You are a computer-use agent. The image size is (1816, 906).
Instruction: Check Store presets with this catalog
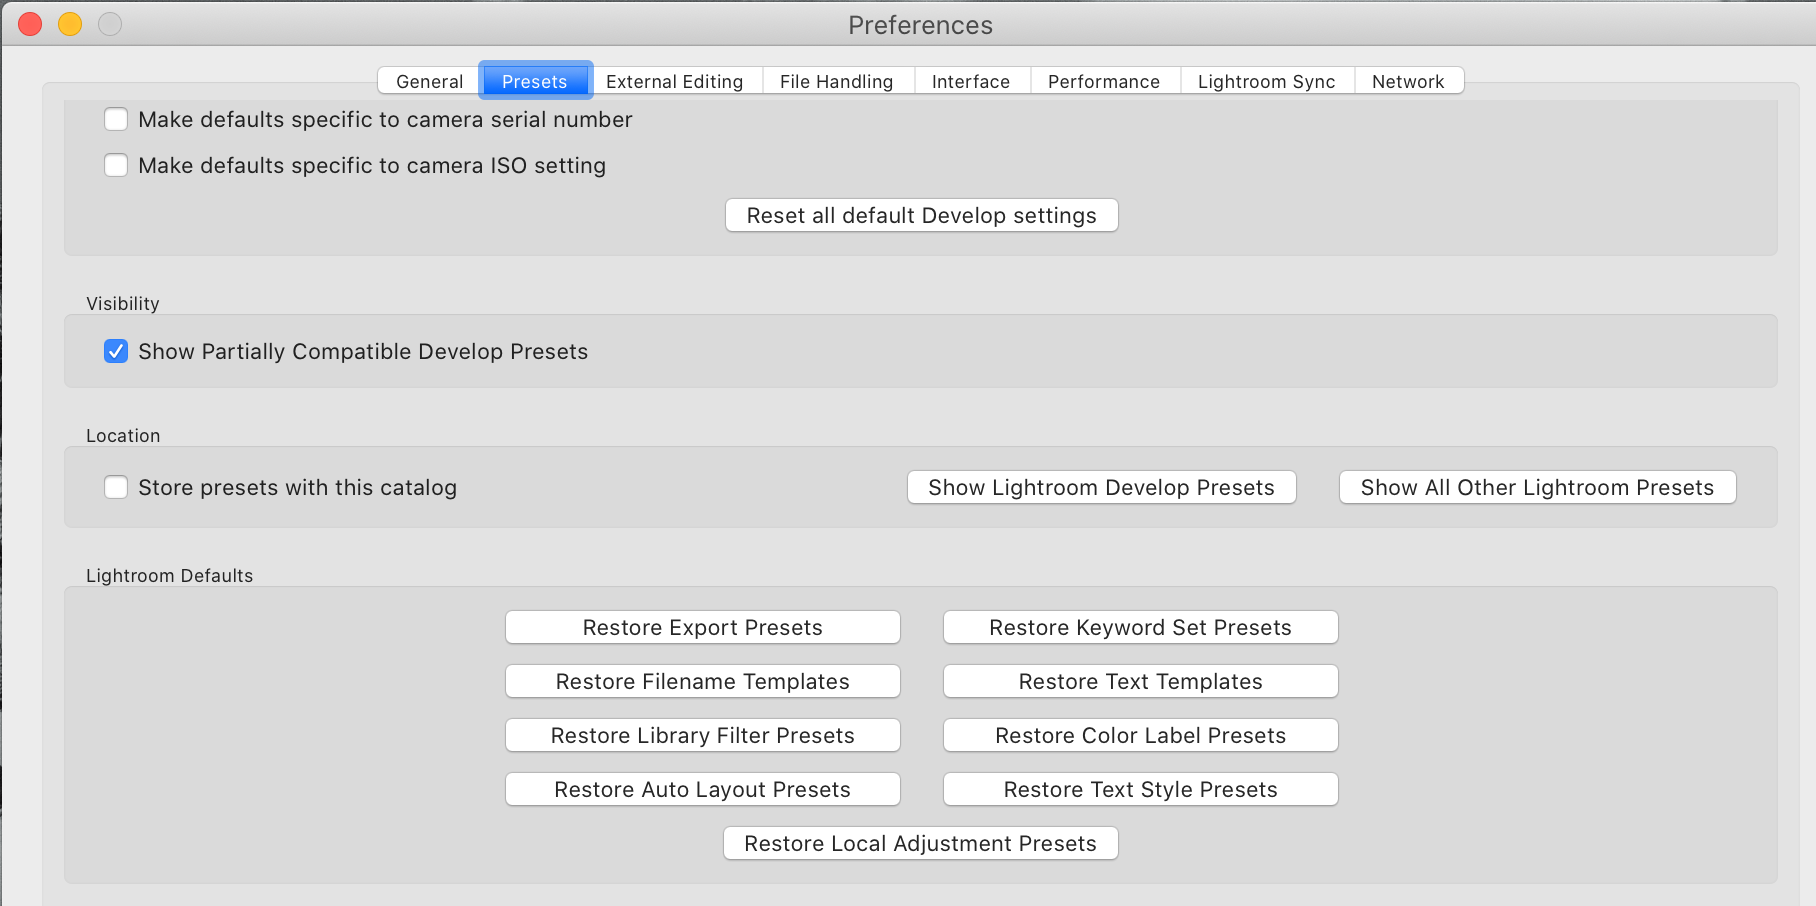pyautogui.click(x=116, y=487)
